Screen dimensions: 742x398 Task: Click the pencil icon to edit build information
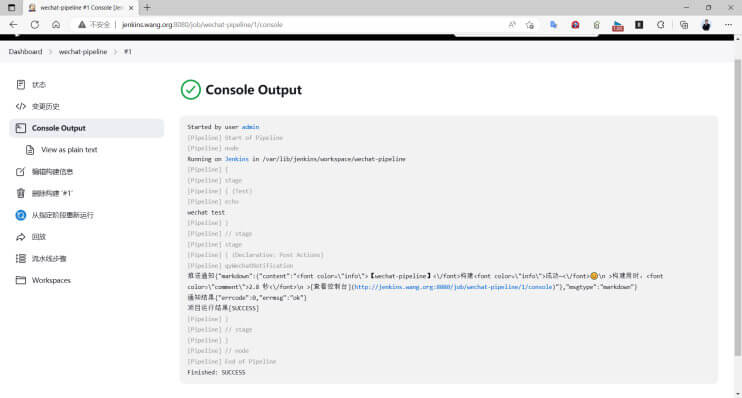[20, 172]
